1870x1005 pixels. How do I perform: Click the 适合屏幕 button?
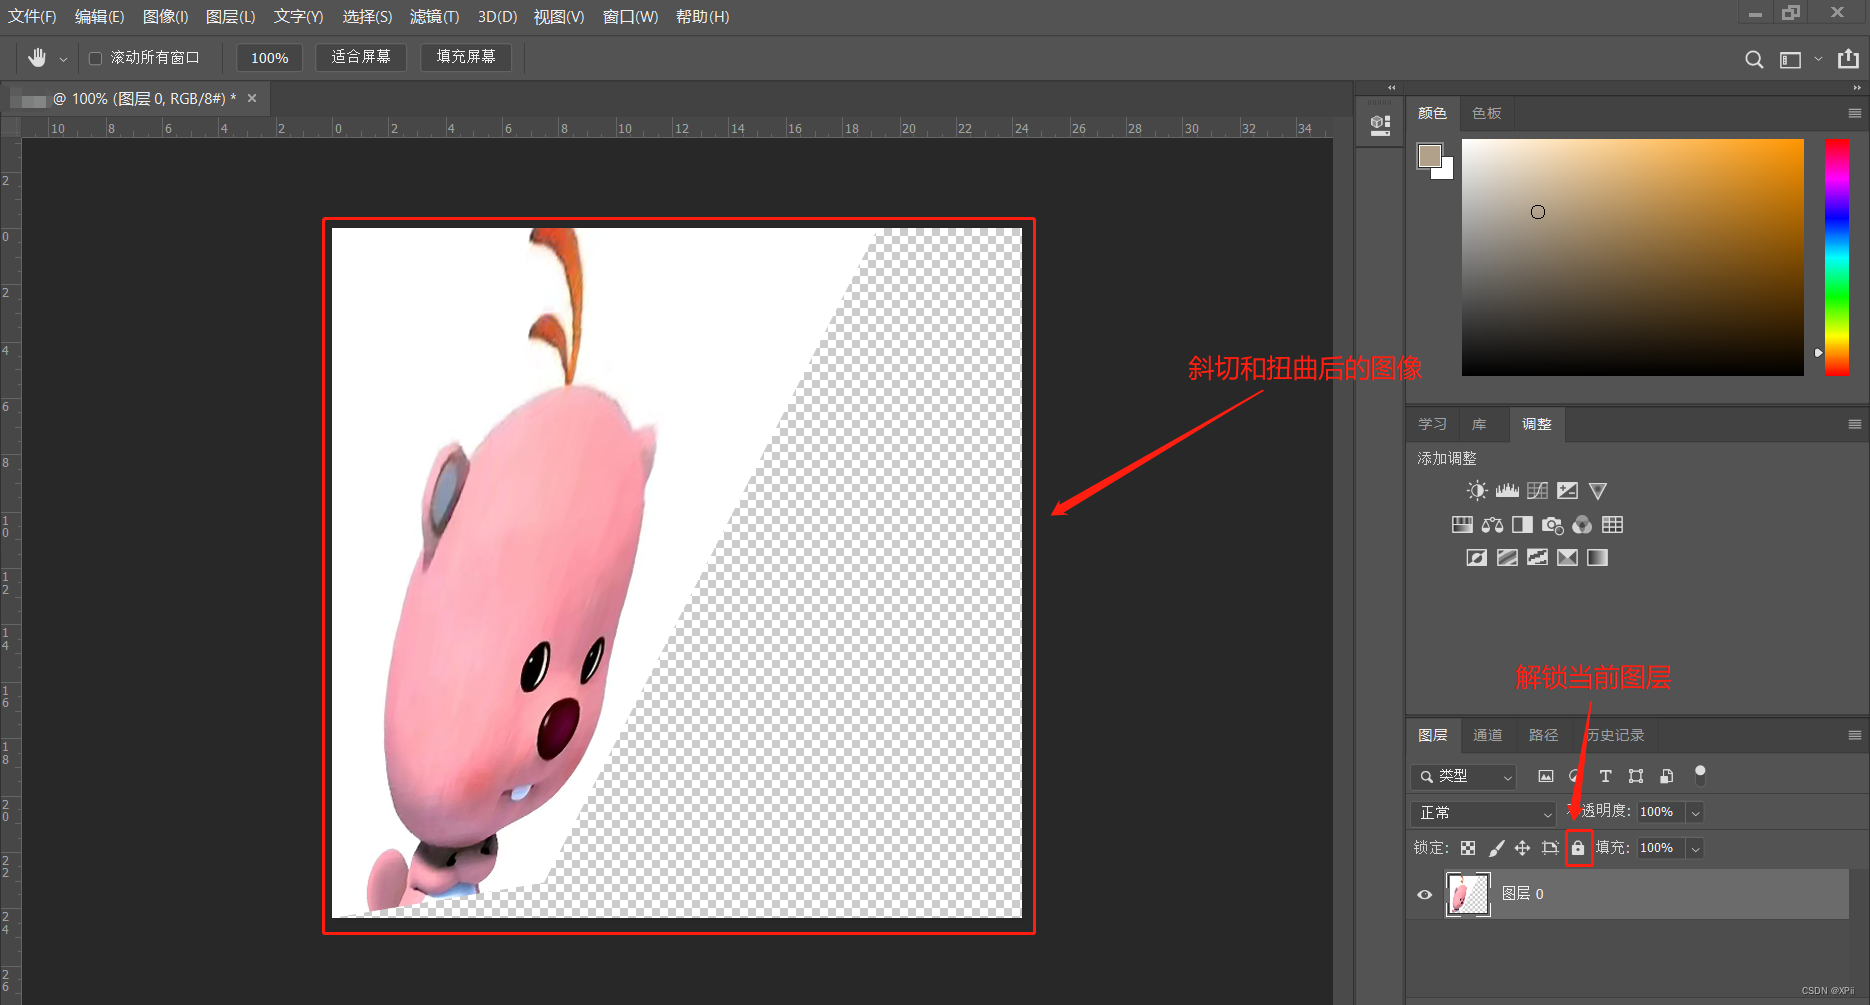pos(361,57)
